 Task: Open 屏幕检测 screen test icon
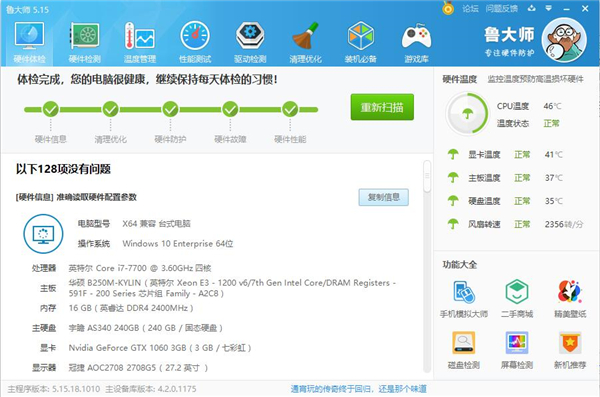517,343
